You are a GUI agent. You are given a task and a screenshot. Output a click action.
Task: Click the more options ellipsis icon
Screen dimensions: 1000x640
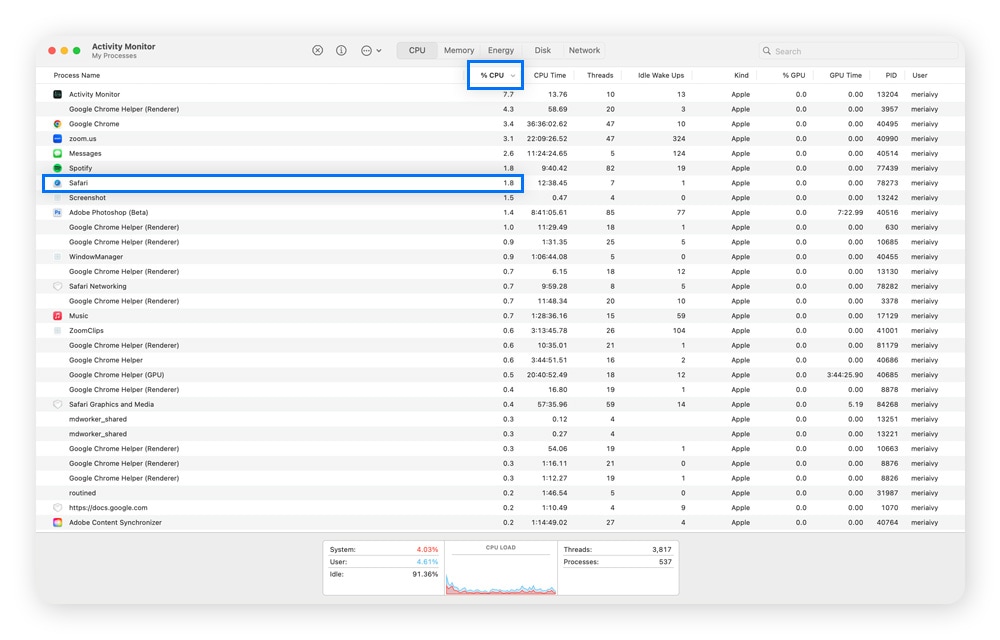pyautogui.click(x=364, y=50)
